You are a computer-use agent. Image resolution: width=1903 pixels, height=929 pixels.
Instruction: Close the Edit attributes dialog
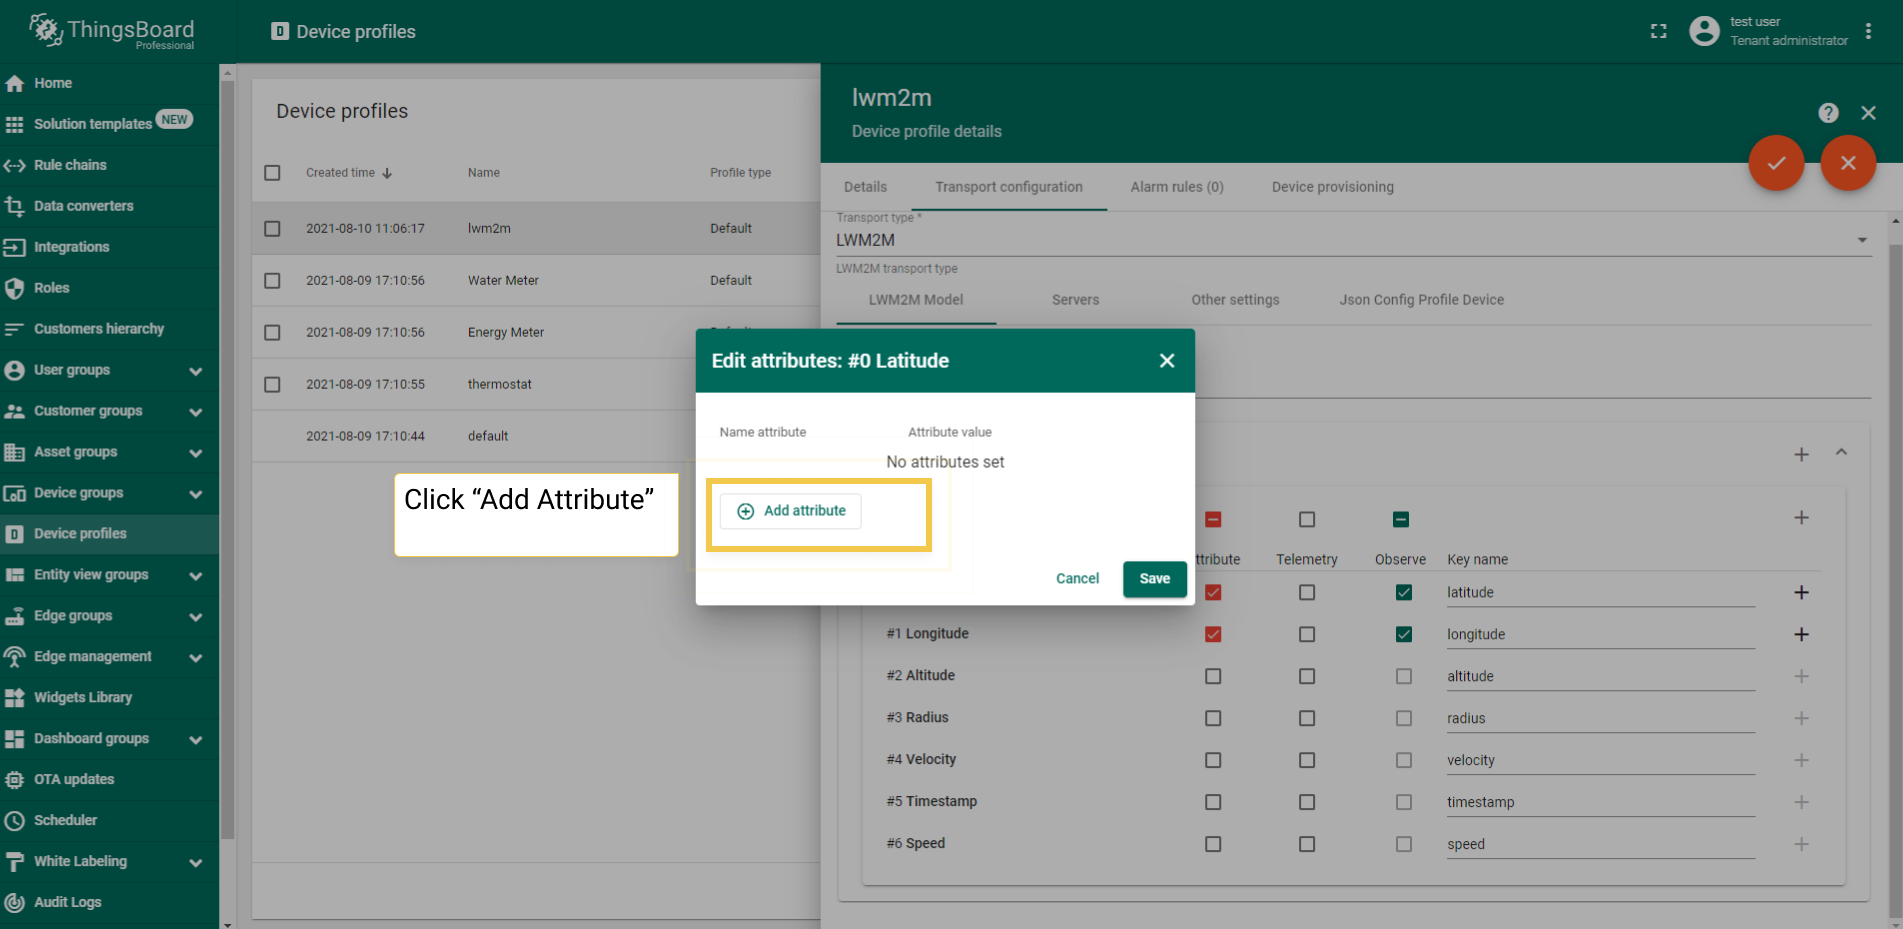coord(1167,361)
